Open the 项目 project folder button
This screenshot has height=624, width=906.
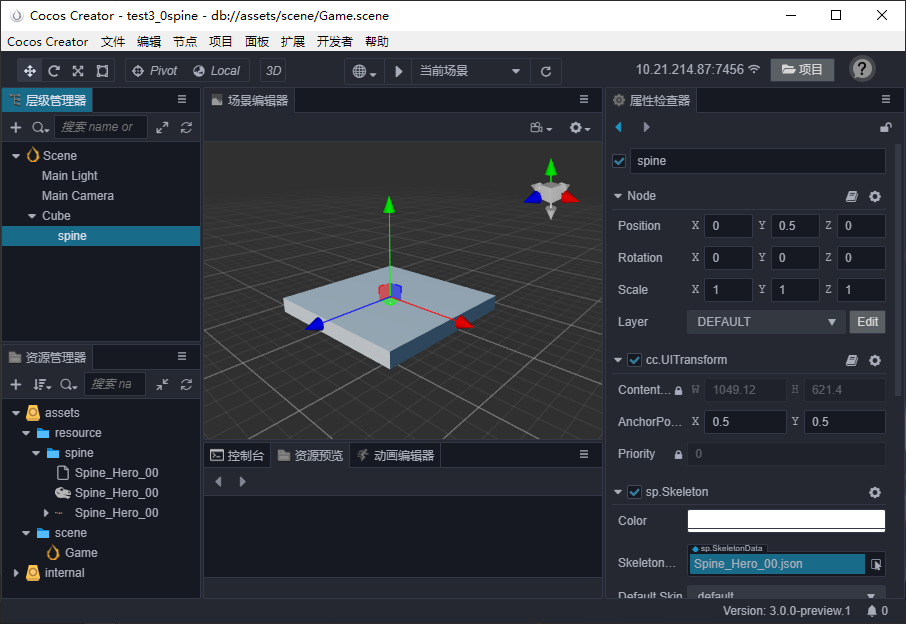pyautogui.click(x=802, y=69)
